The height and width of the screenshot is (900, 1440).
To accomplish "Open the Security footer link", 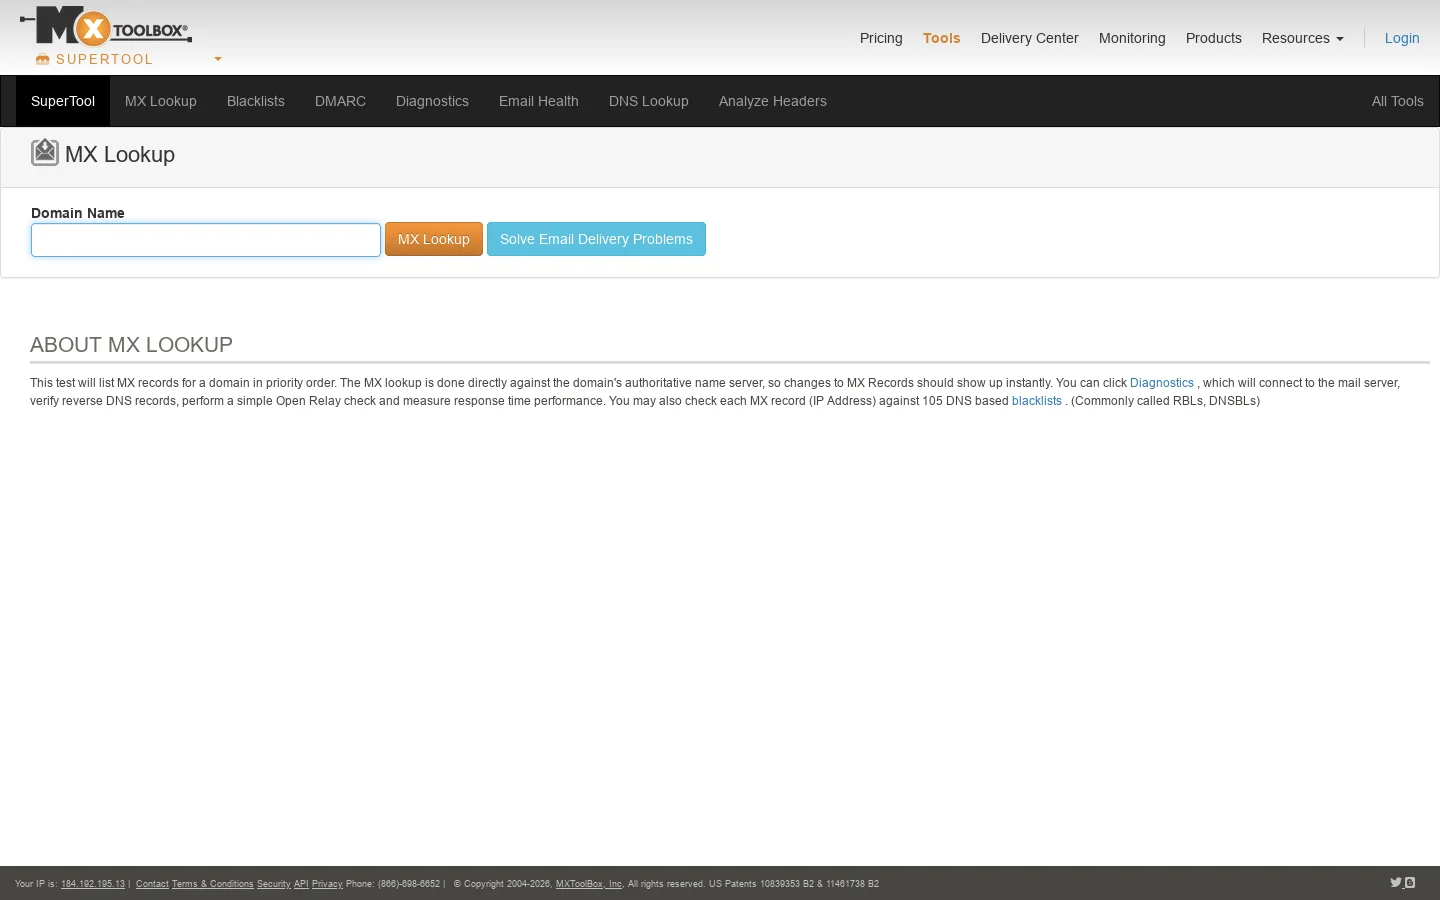I will (273, 884).
